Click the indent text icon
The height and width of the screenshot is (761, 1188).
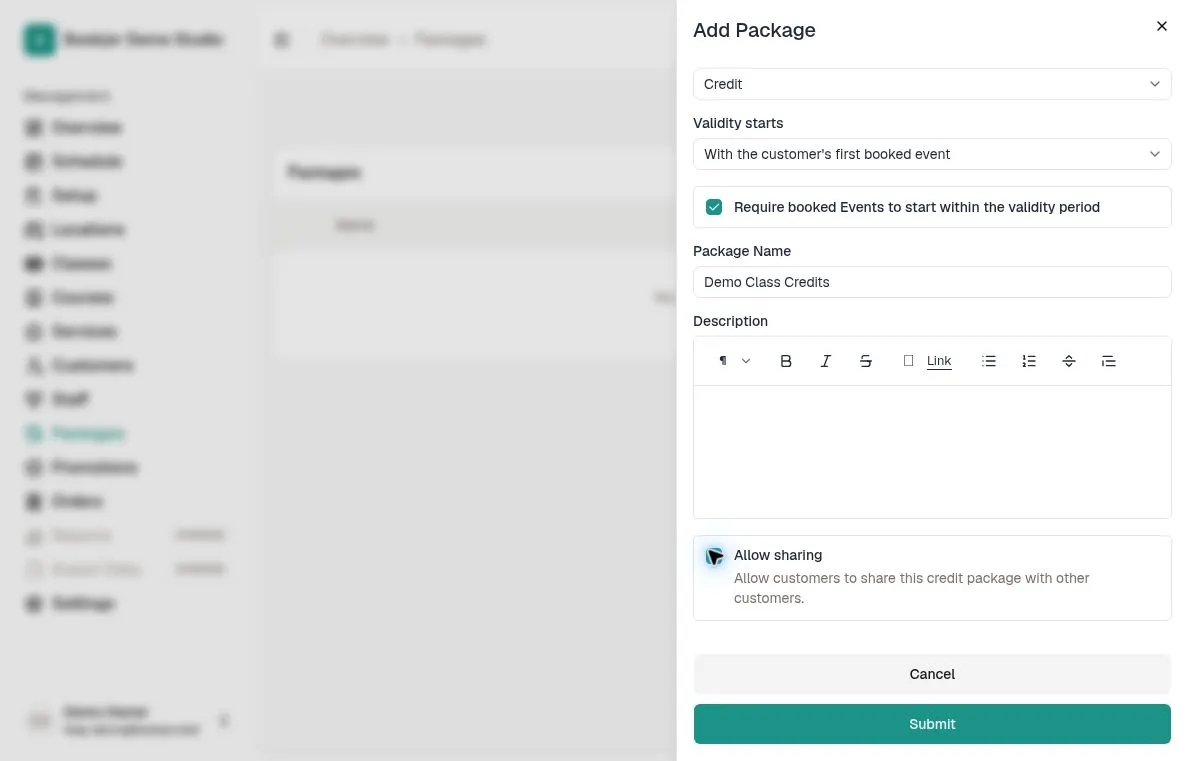coord(1108,361)
